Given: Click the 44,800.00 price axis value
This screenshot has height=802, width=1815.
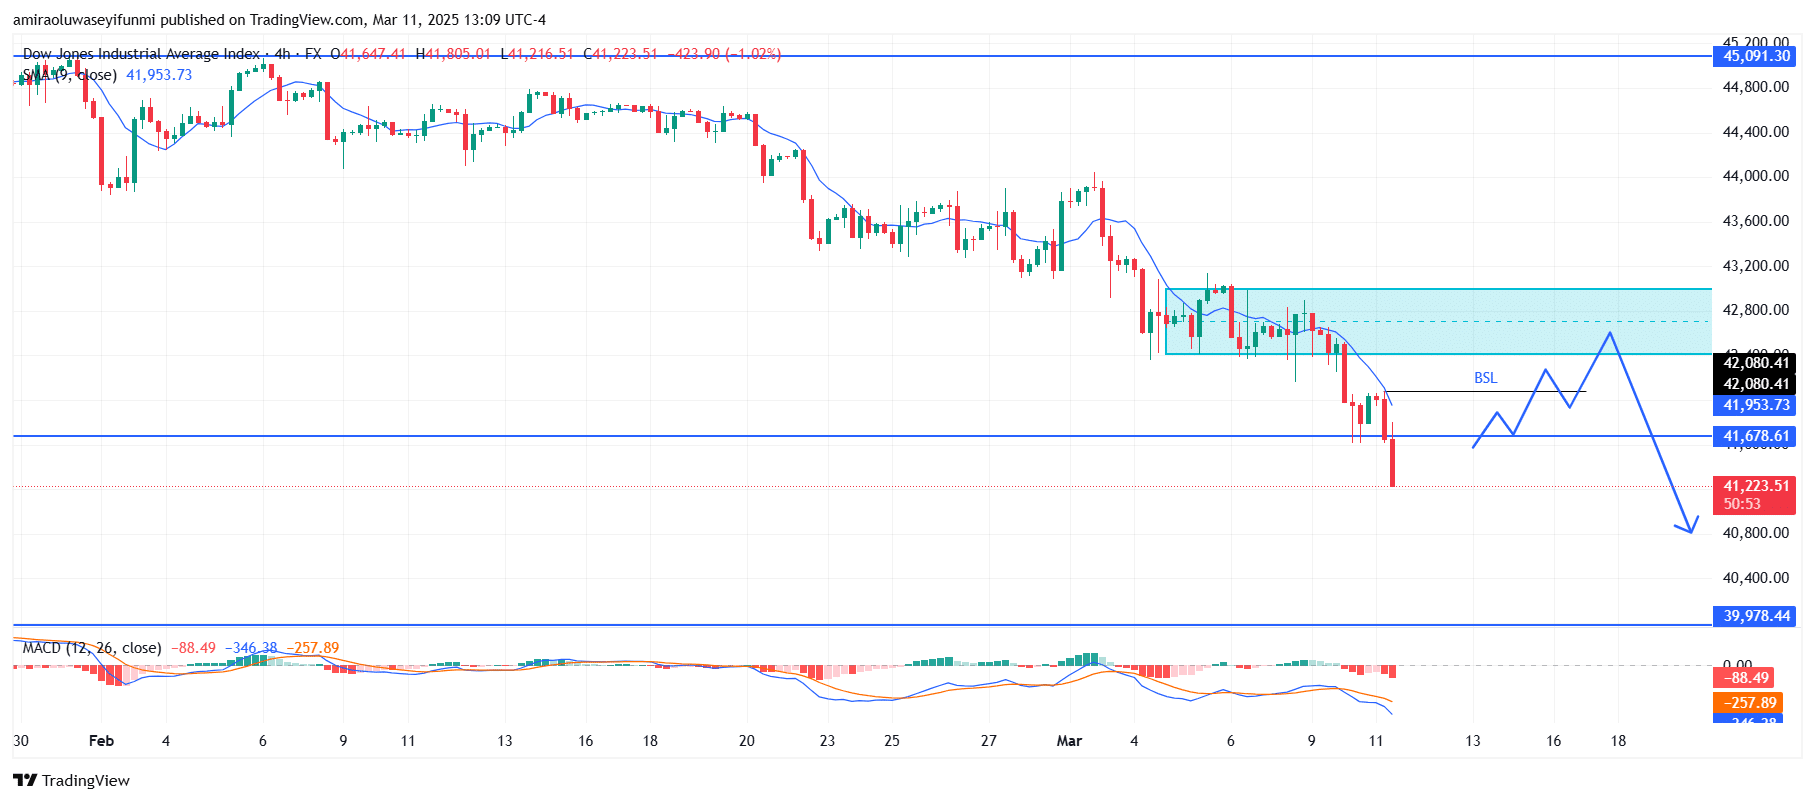Looking at the screenshot, I should [1756, 87].
